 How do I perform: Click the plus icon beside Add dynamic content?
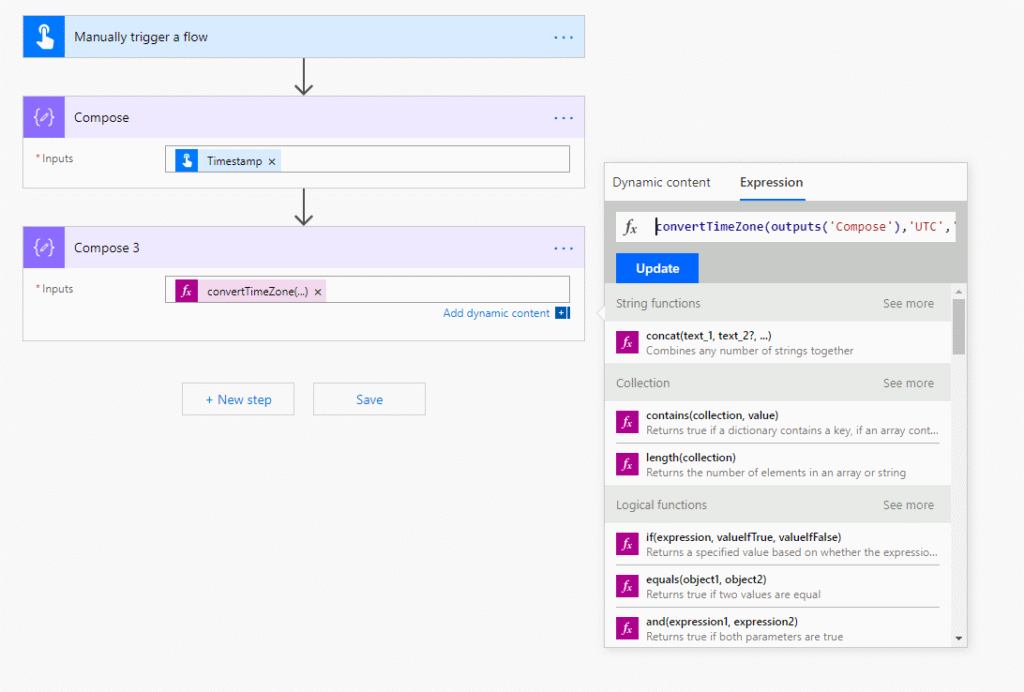(x=562, y=313)
